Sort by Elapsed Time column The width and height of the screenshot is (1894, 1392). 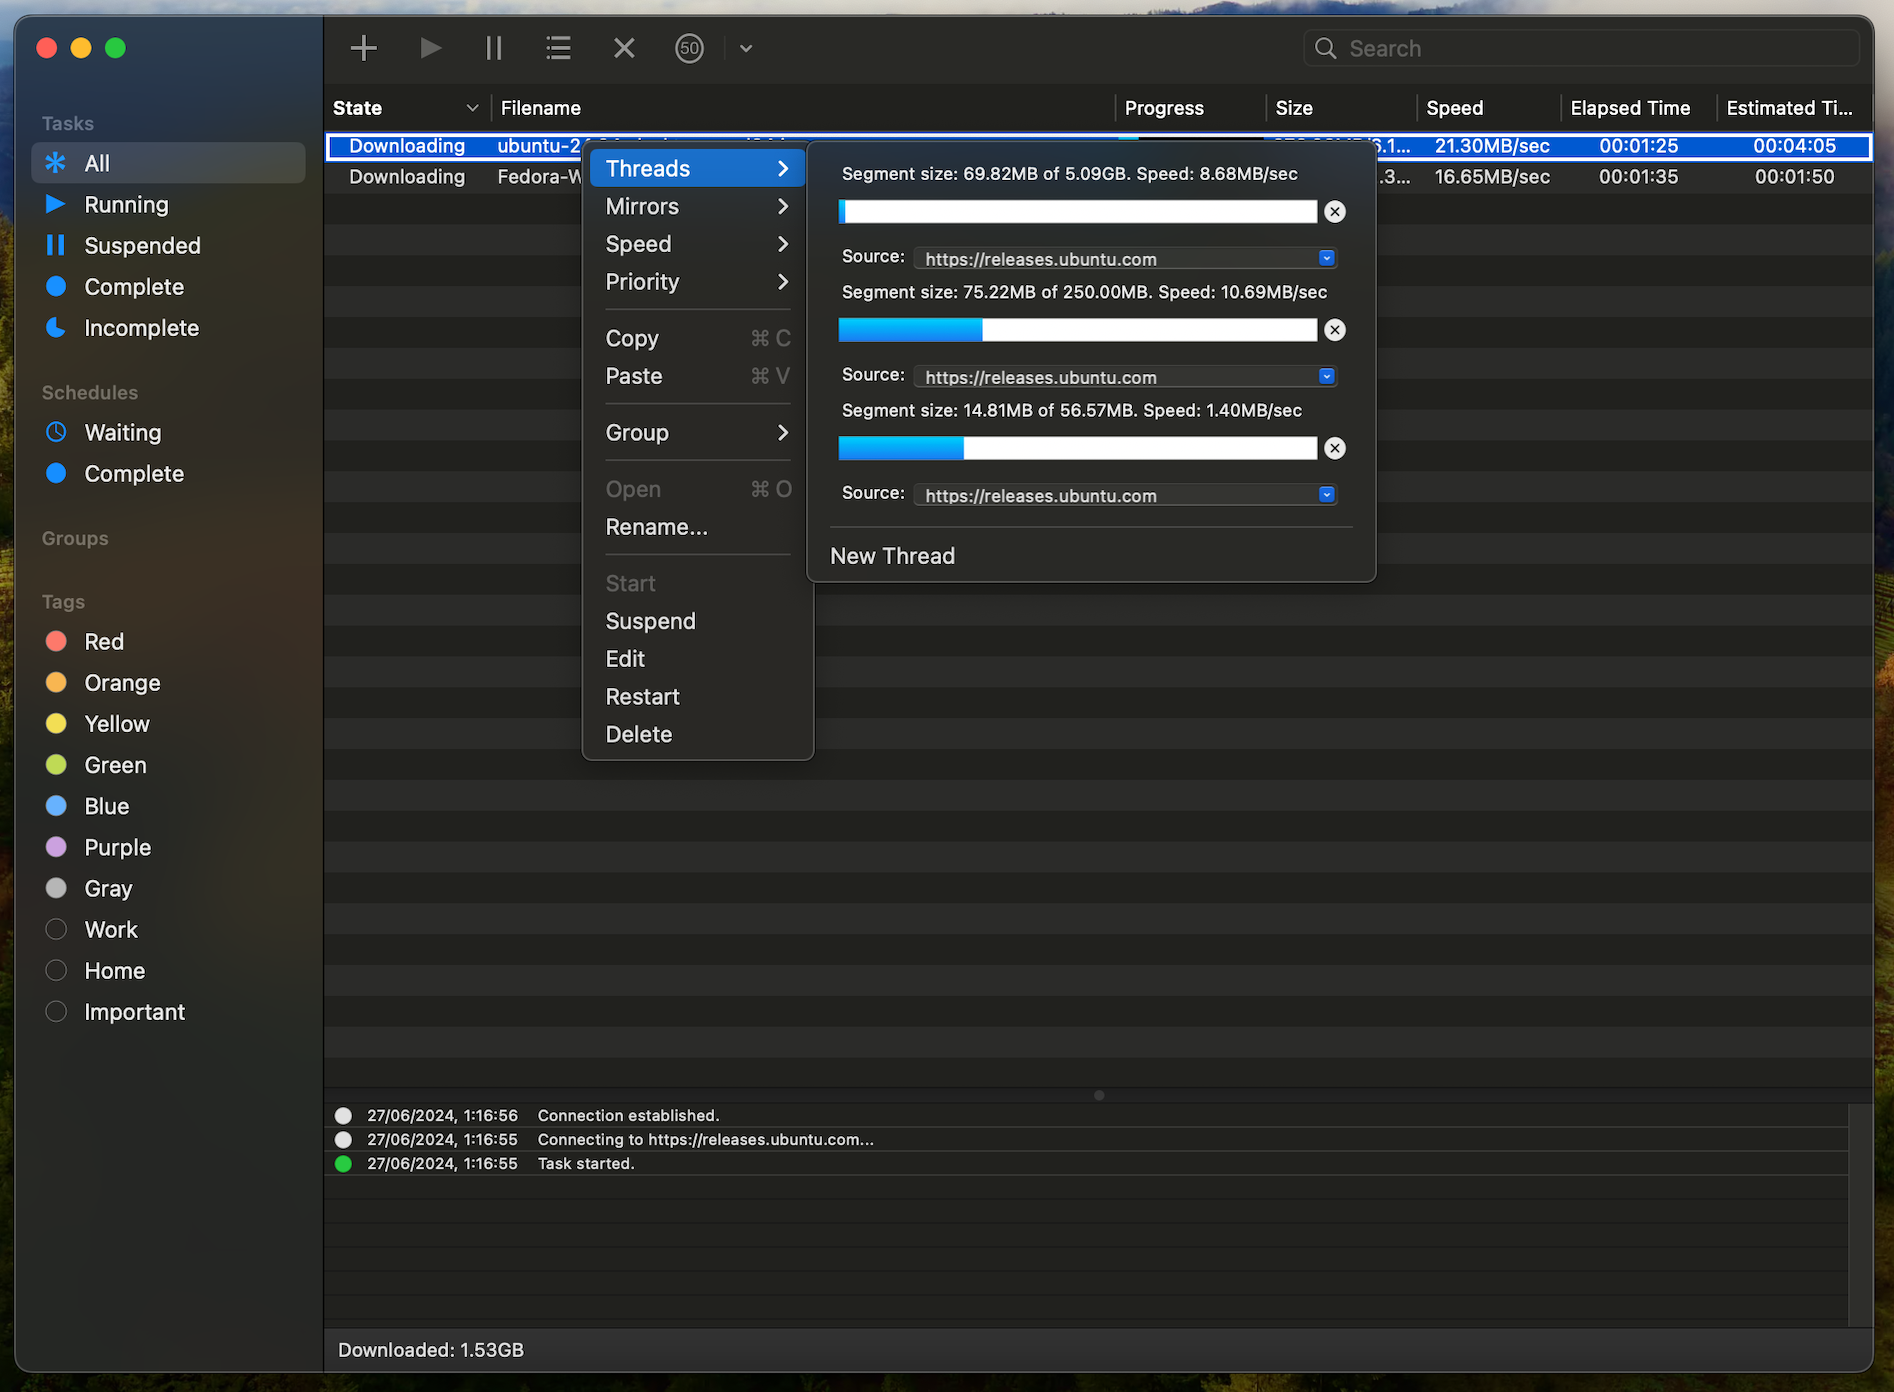pos(1638,108)
